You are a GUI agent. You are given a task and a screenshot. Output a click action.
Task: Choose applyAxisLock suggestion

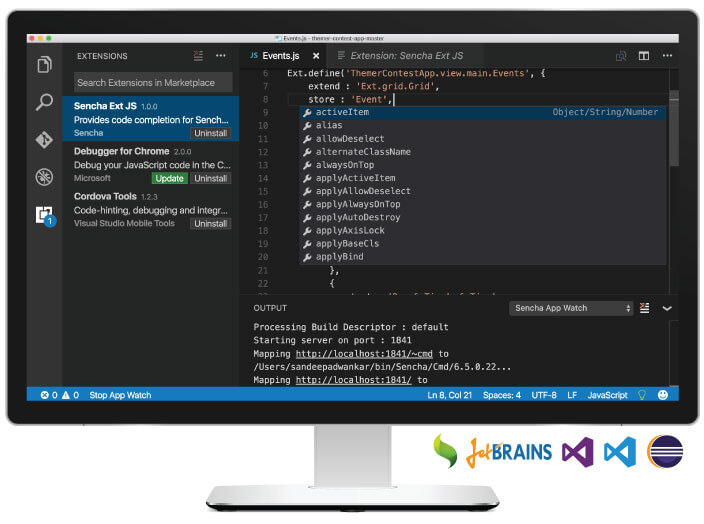coord(483,231)
